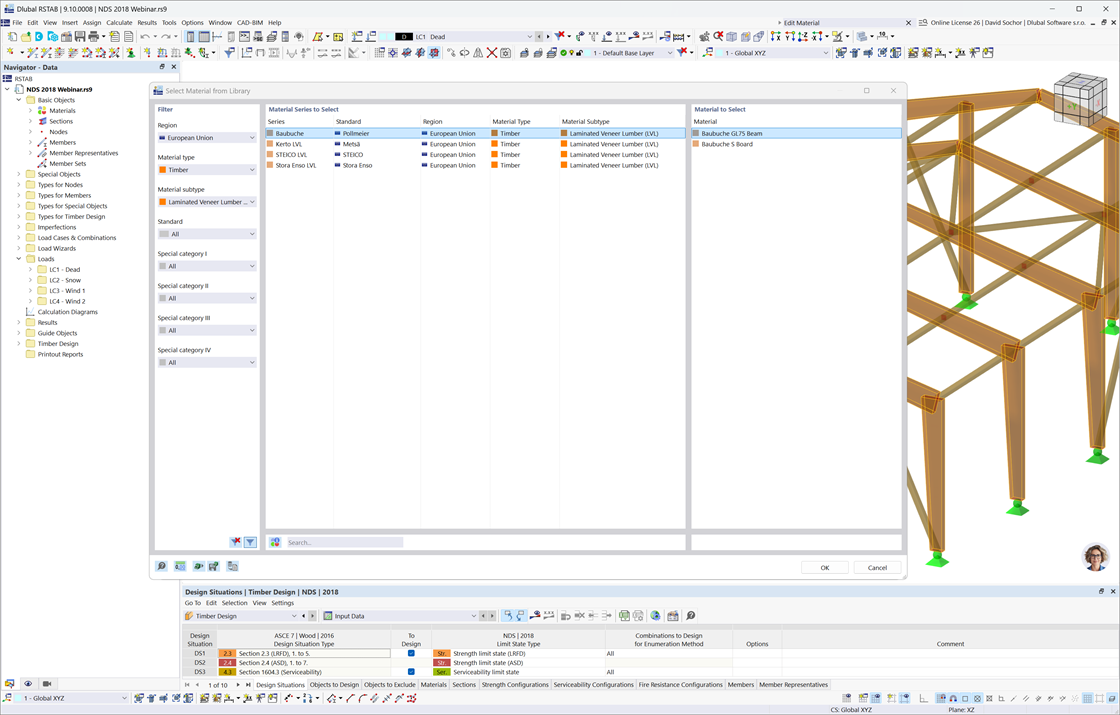Viewport: 1120px width, 715px height.
Task: Click orange 2.3 swatch in DS1 row
Action: coord(227,653)
